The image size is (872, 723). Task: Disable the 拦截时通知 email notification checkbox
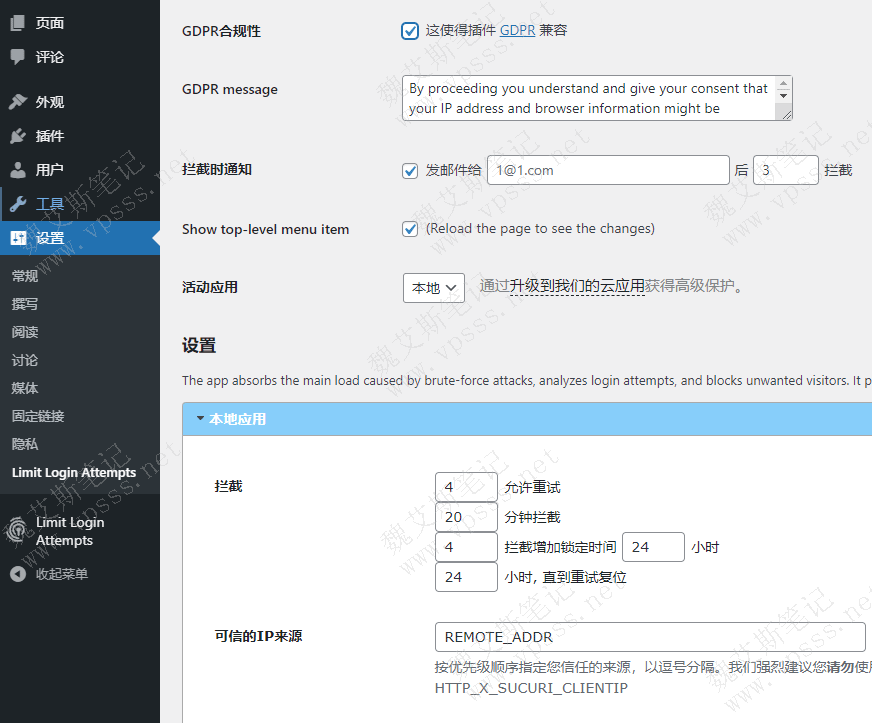tap(409, 170)
